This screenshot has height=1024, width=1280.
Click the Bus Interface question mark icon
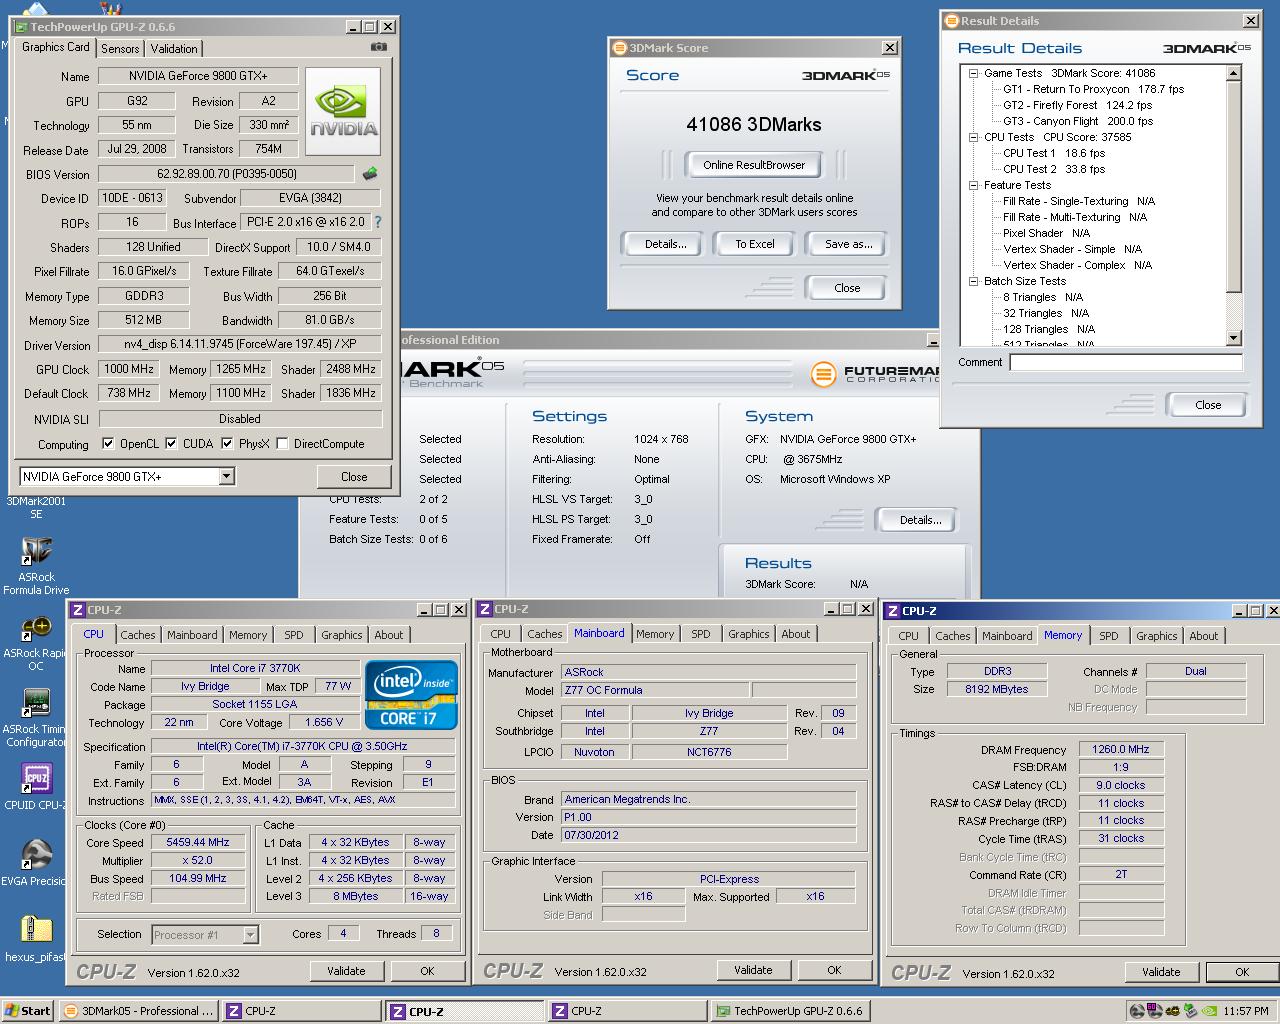coord(378,222)
